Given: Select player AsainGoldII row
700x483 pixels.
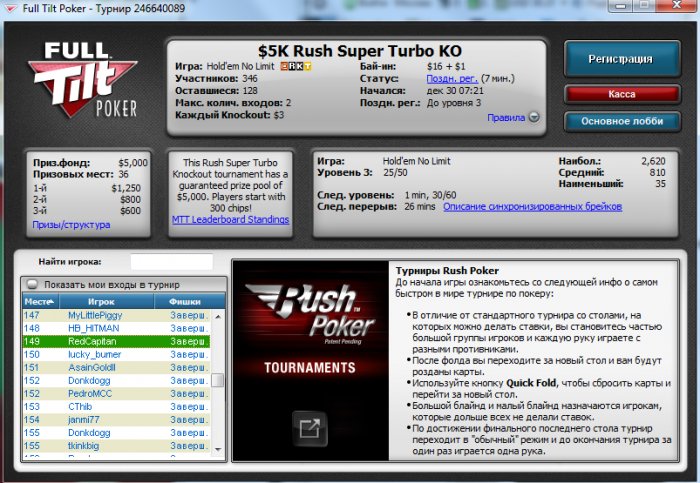Looking at the screenshot, I should tap(116, 367).
